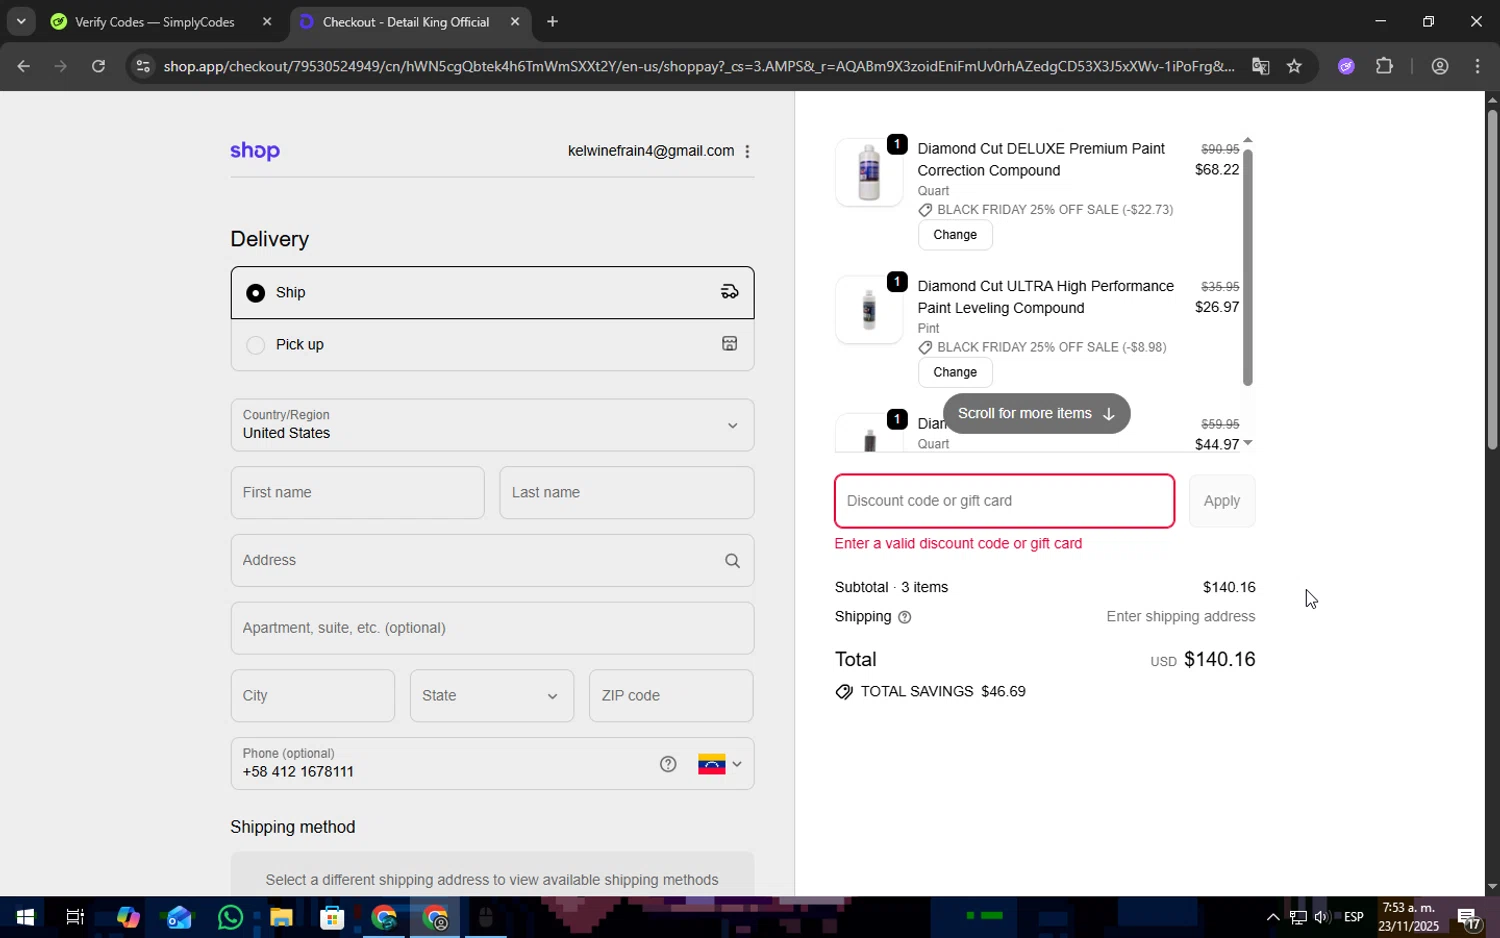Image resolution: width=1500 pixels, height=938 pixels.
Task: Close the Verify Codes SimplyCodes tab
Action: point(267,22)
